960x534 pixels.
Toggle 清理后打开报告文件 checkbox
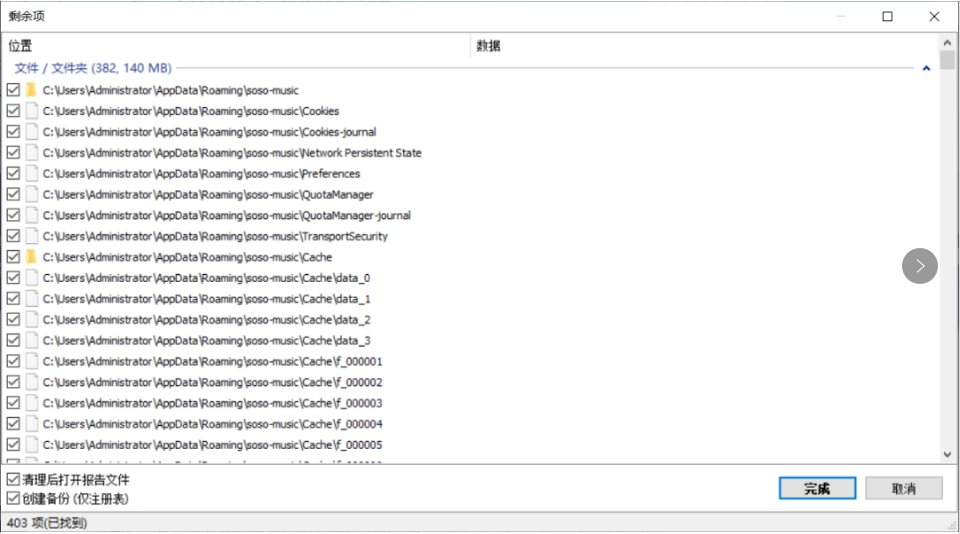coord(13,479)
